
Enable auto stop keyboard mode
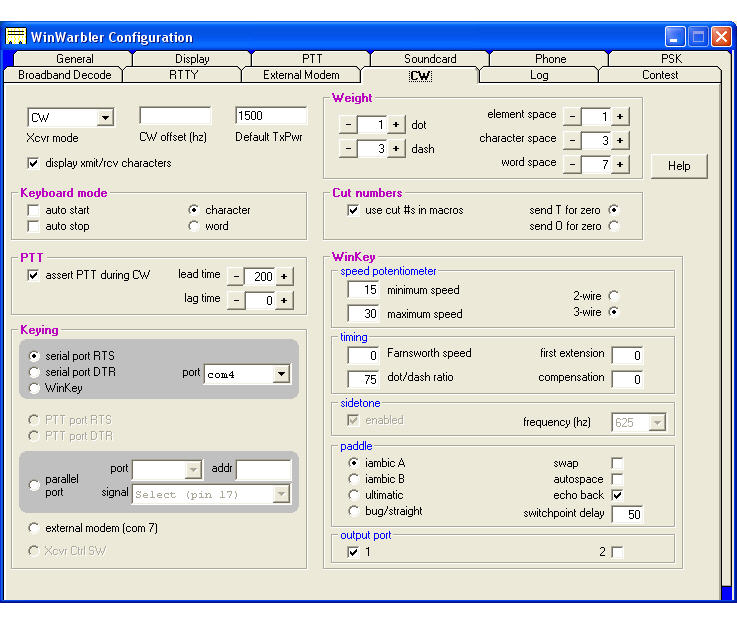(x=33, y=226)
